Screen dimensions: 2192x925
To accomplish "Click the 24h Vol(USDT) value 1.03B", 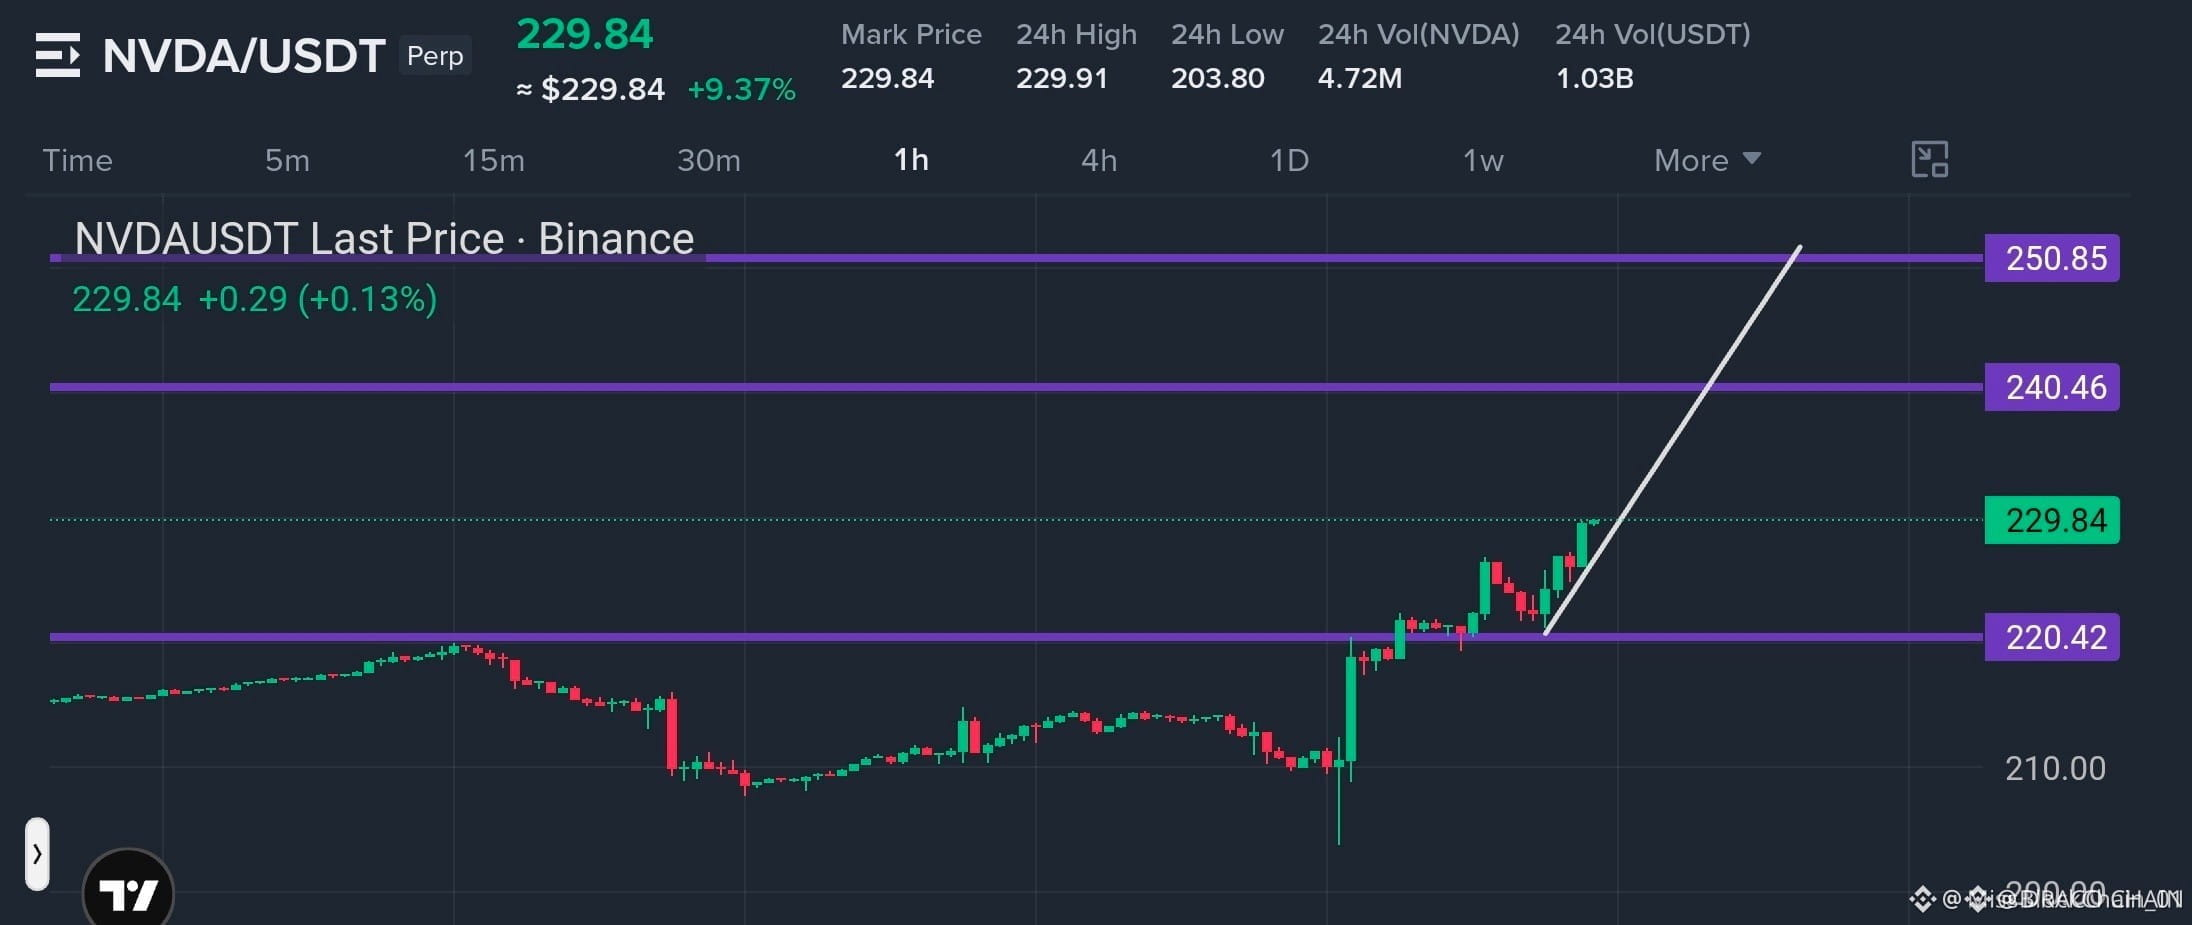I will 1595,78.
